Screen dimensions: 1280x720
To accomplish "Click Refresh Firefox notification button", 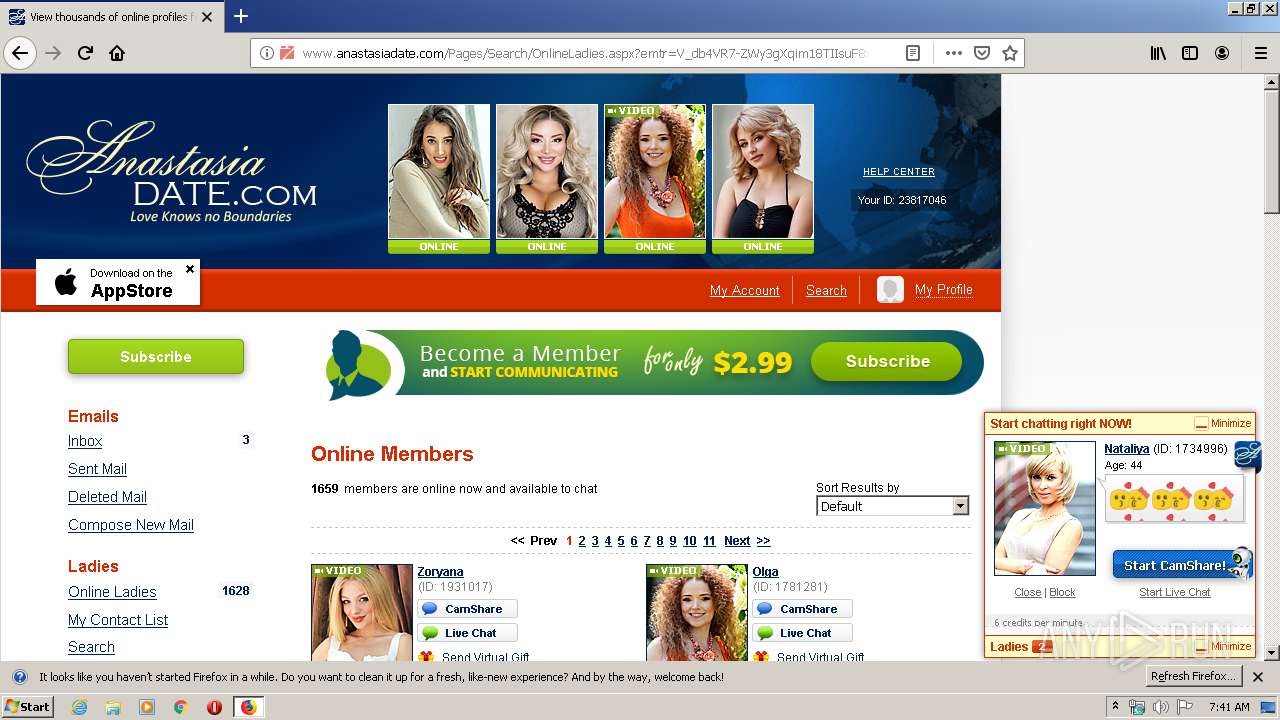I will 1193,677.
